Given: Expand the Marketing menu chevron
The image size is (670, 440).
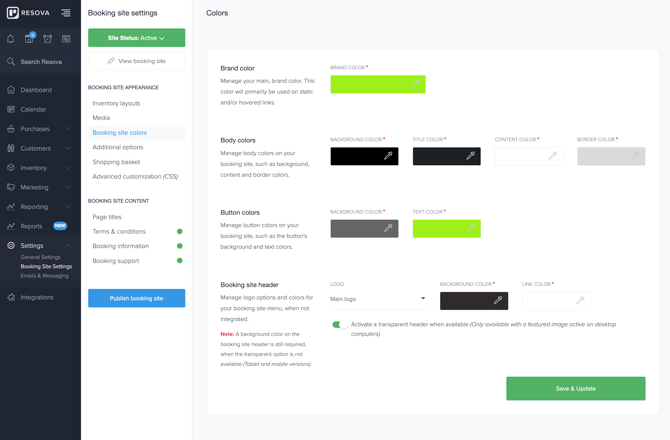Looking at the screenshot, I should click(x=68, y=187).
